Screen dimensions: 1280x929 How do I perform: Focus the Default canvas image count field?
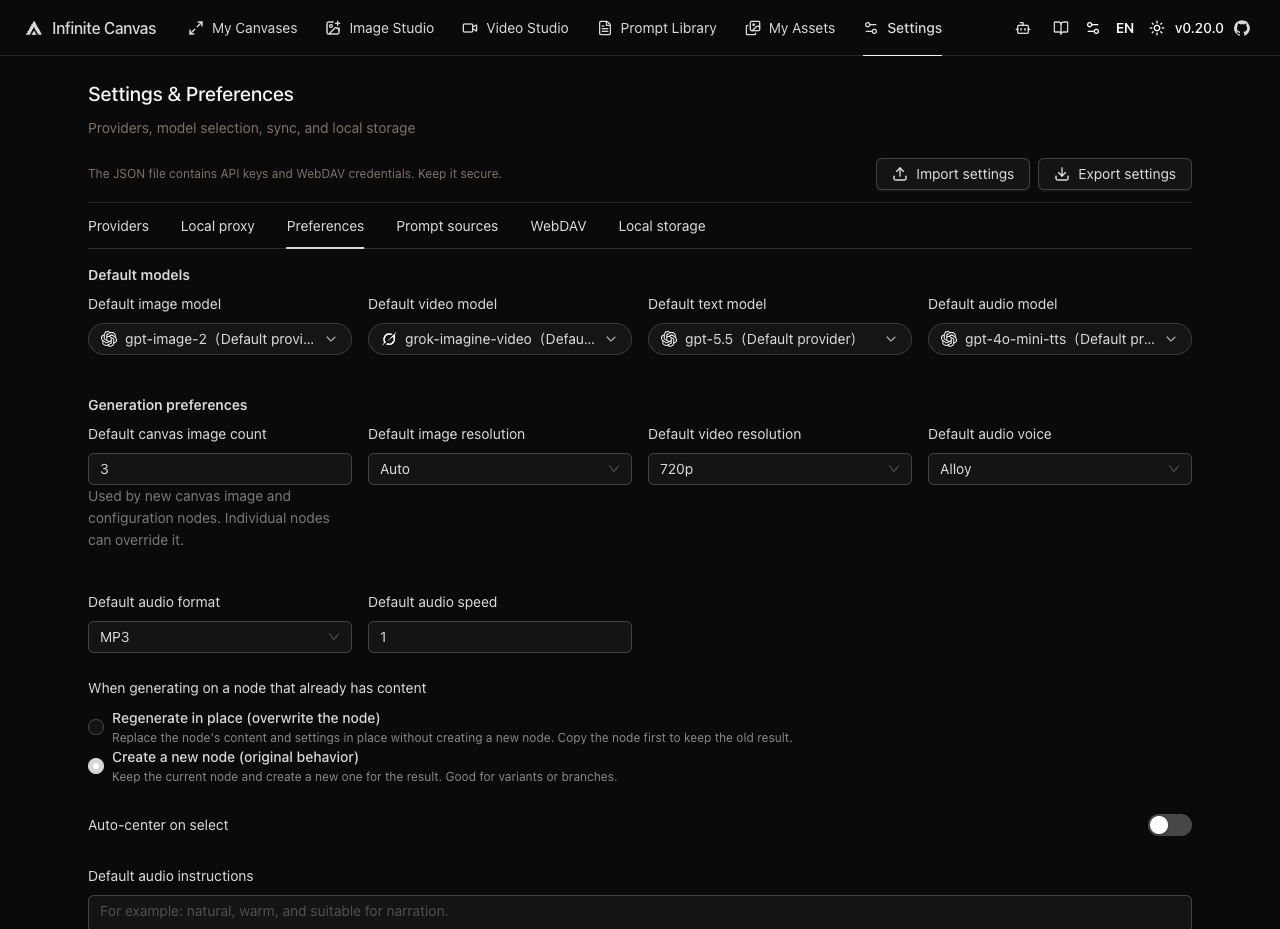220,469
